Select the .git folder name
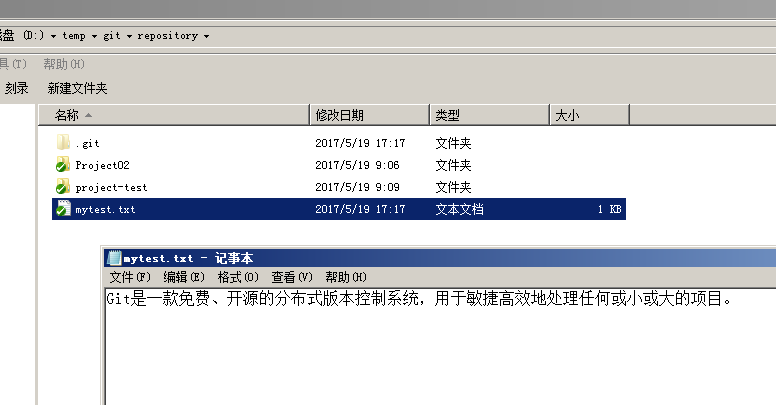776x405 pixels. (x=88, y=144)
